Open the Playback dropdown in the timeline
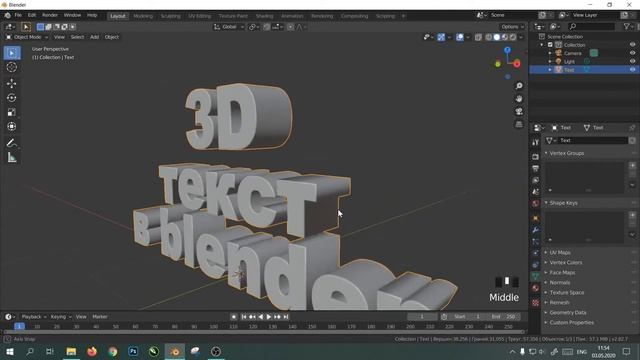The image size is (640, 360). (x=33, y=317)
